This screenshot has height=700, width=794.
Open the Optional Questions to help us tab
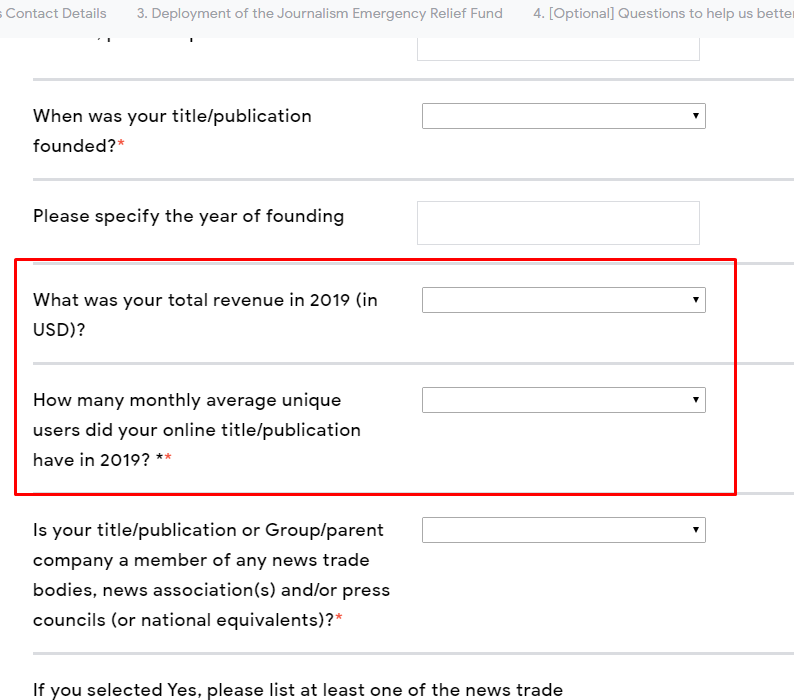(663, 13)
